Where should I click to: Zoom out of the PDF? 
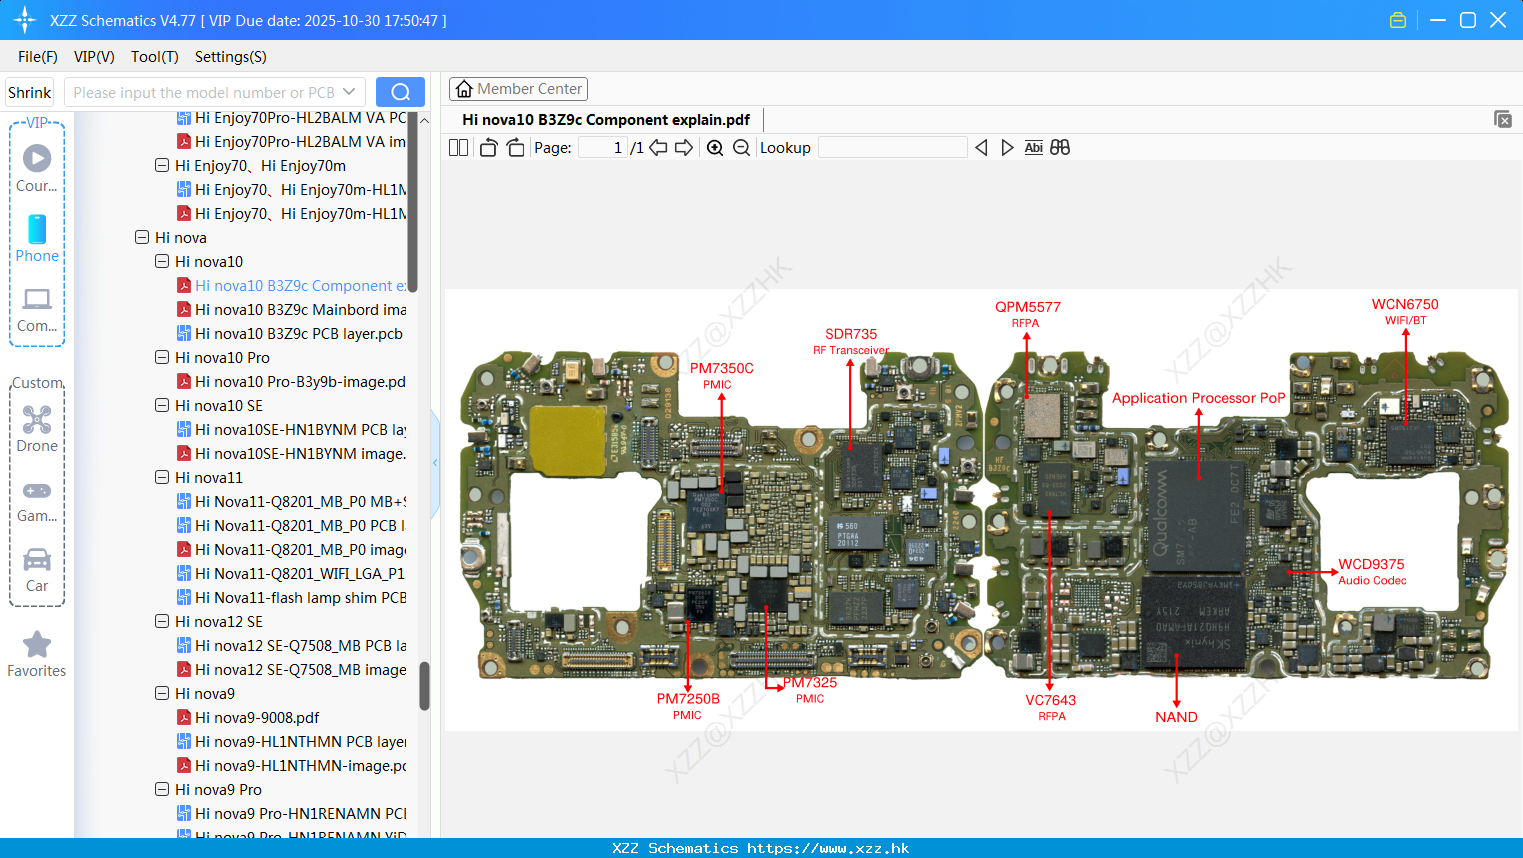pos(741,148)
